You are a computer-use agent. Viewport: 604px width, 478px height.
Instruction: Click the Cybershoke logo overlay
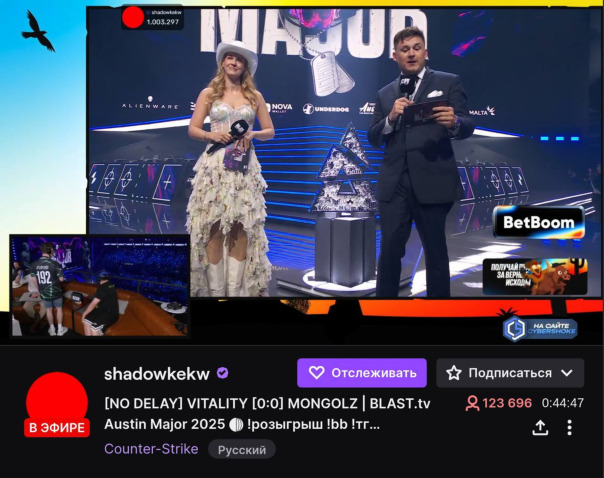pyautogui.click(x=540, y=328)
